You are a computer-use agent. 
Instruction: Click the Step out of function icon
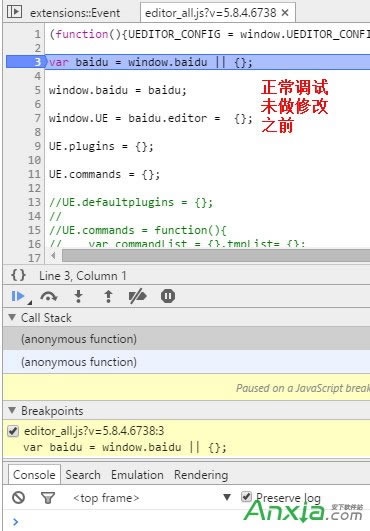point(108,296)
